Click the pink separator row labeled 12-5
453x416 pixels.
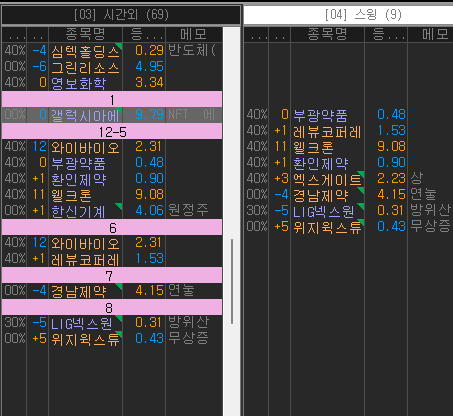[x=112, y=131]
